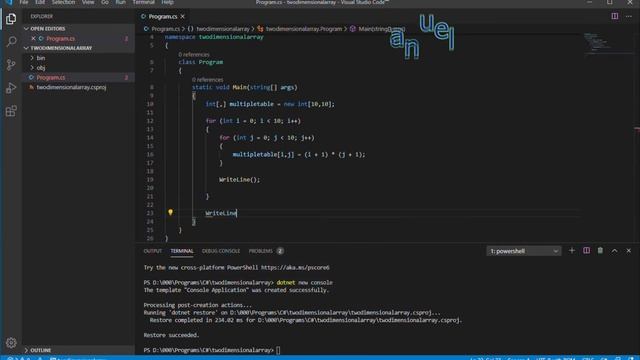Open the Manage gear settings
Image resolution: width=640 pixels, height=360 pixels.
pyautogui.click(x=11, y=342)
